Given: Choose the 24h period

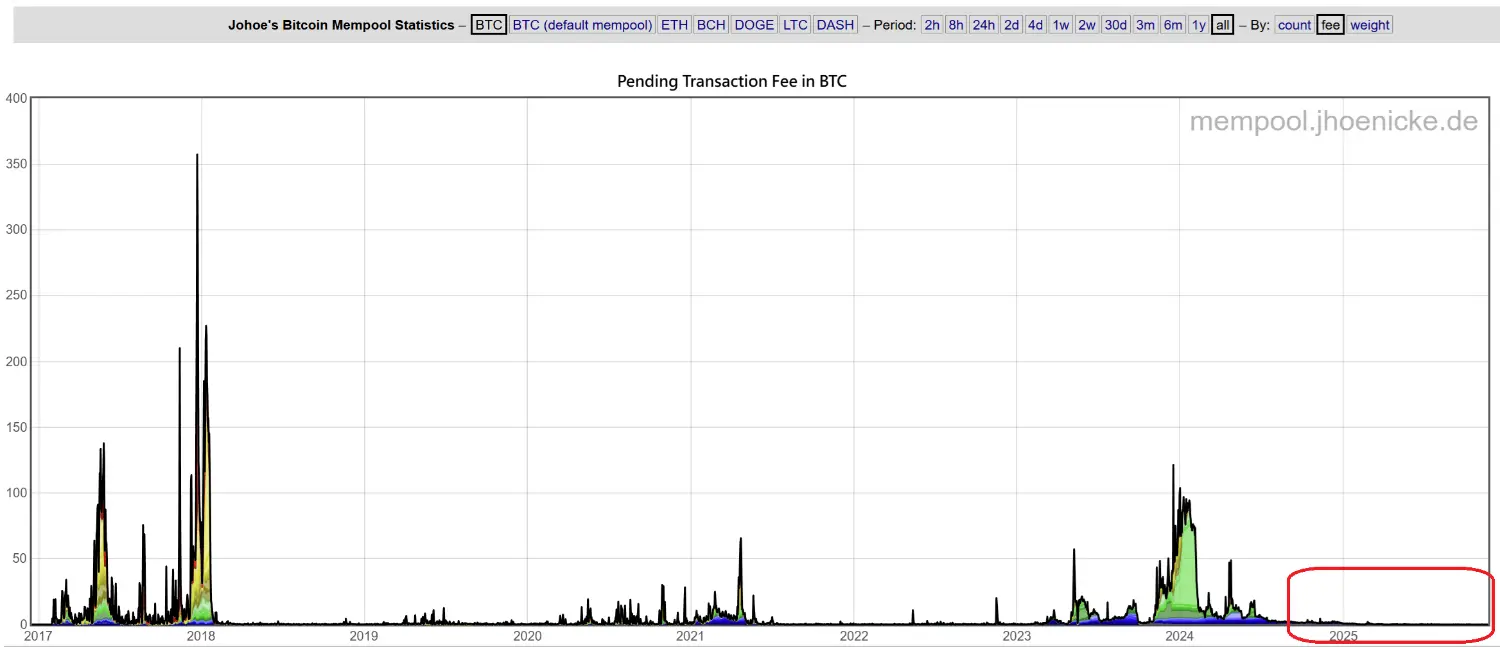Looking at the screenshot, I should point(983,25).
